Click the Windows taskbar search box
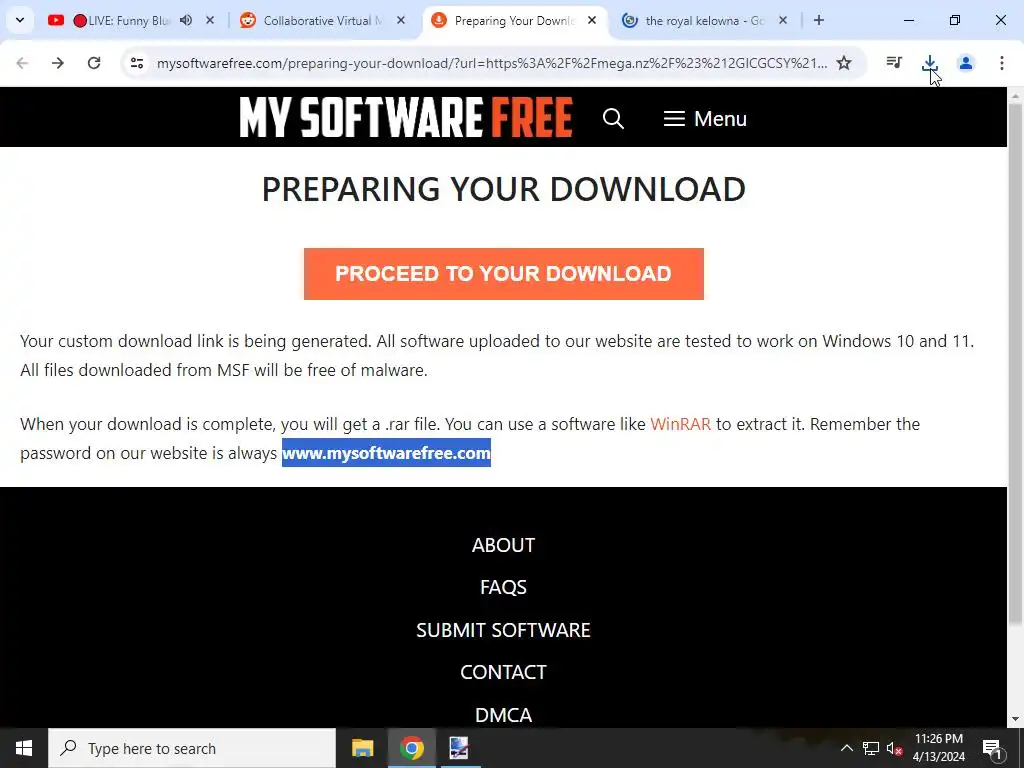This screenshot has width=1024, height=768. [192, 748]
